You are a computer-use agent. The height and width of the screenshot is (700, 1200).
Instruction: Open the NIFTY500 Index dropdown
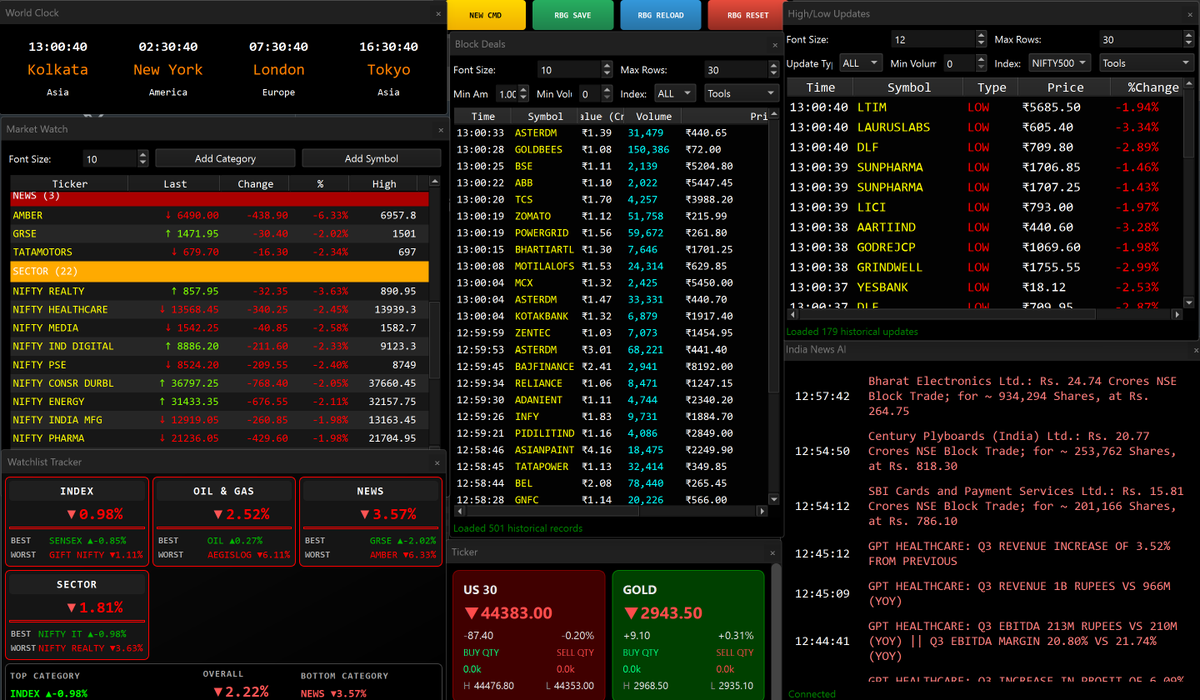(x=1060, y=62)
